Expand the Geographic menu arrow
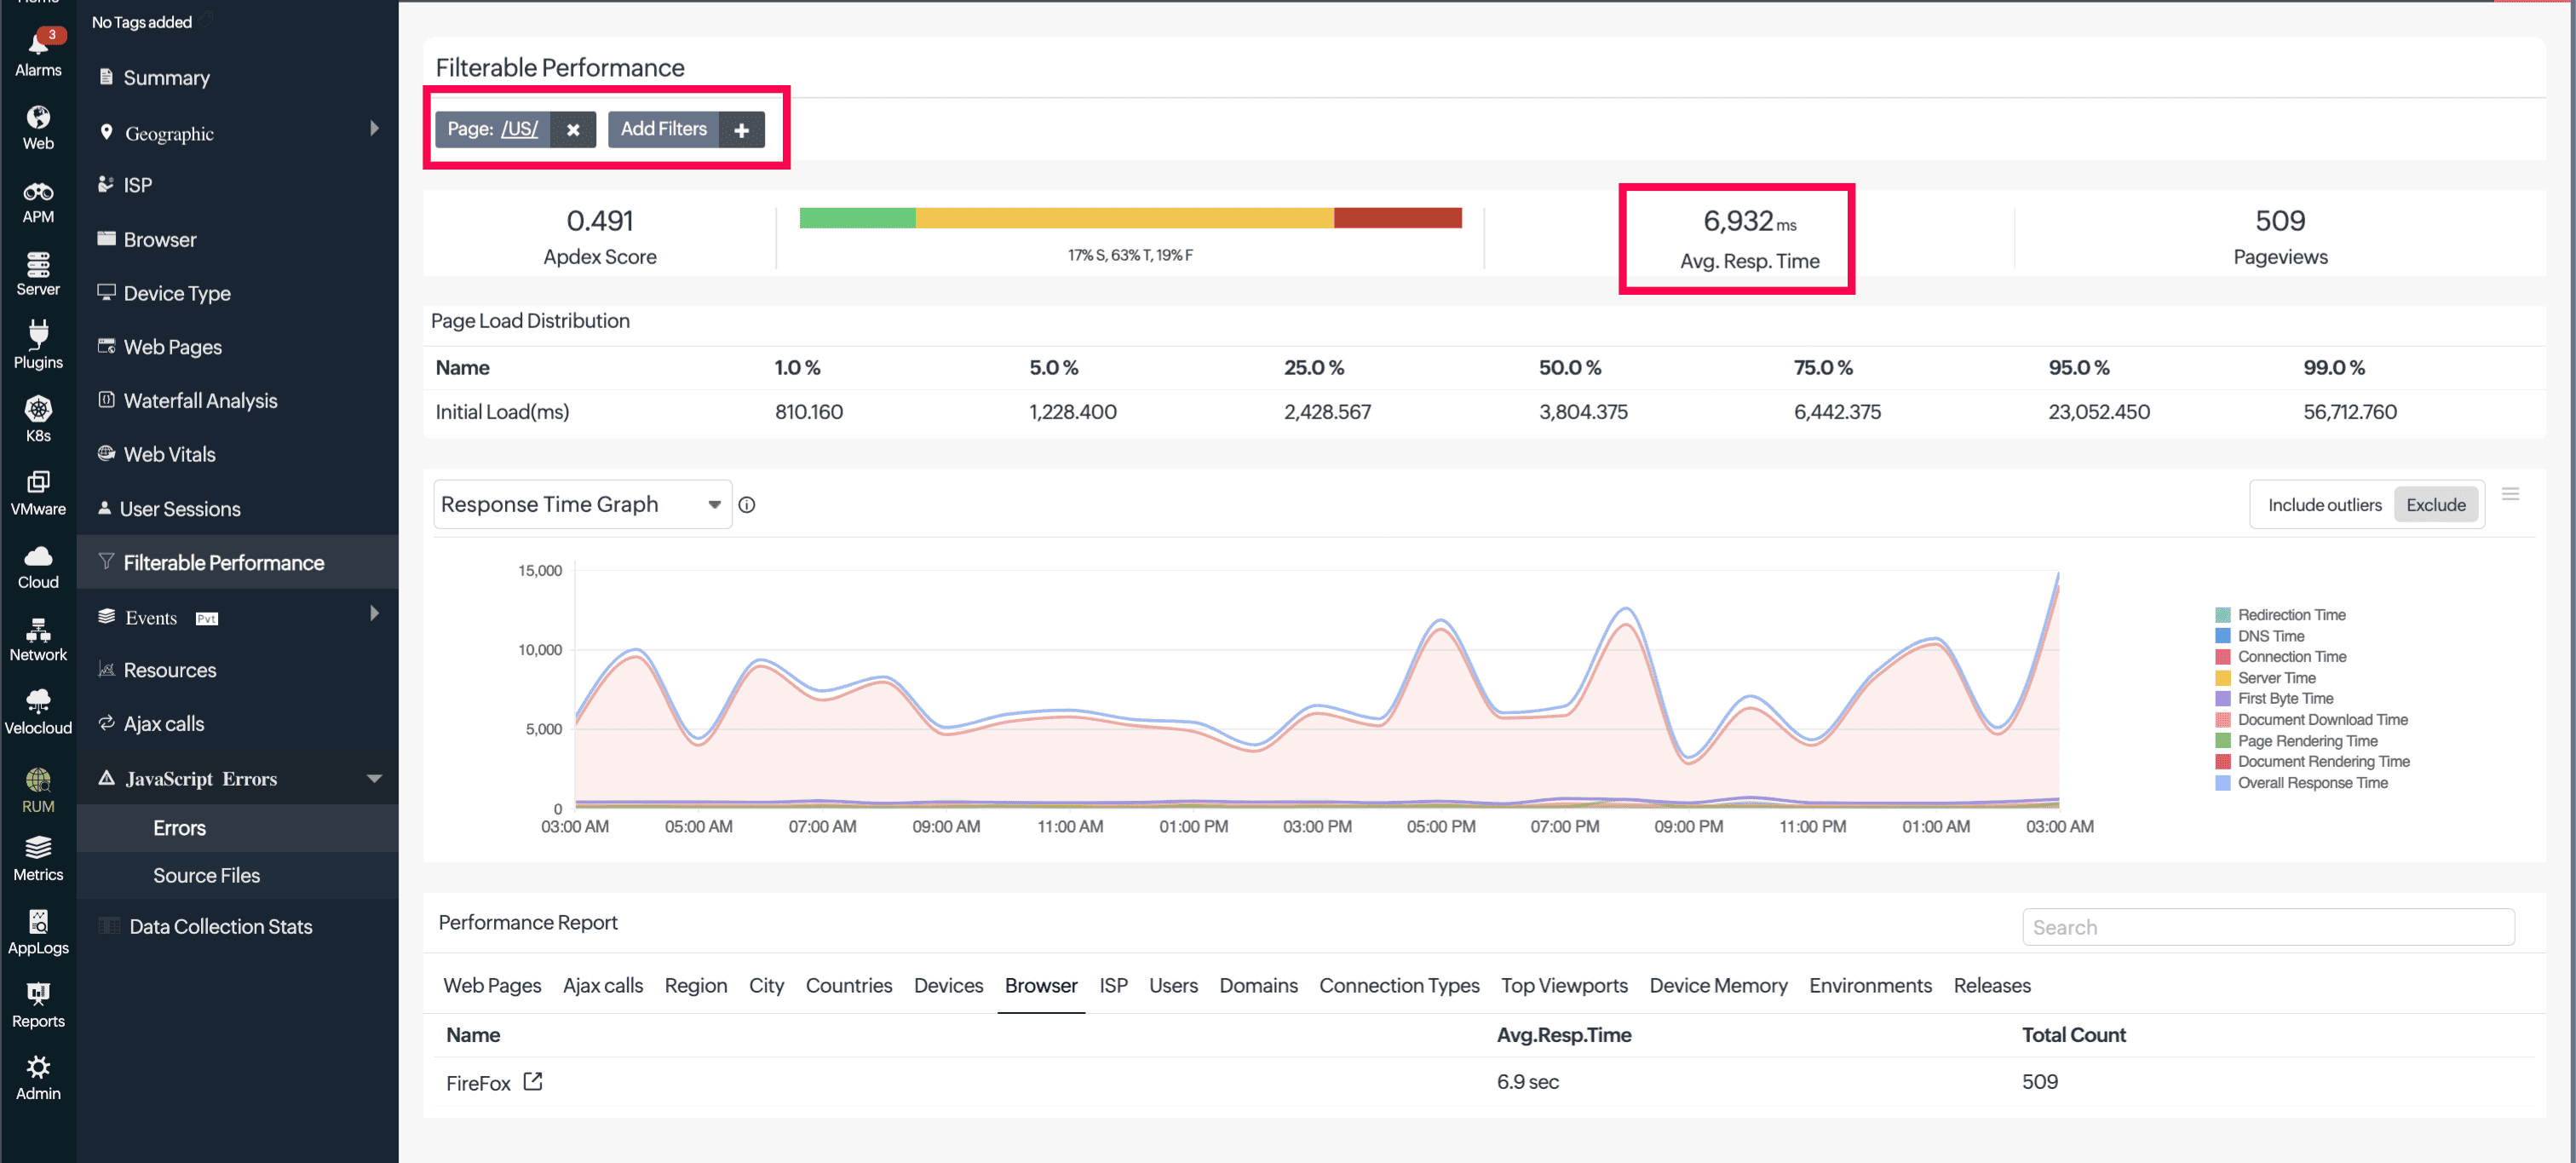The image size is (2576, 1163). click(374, 129)
